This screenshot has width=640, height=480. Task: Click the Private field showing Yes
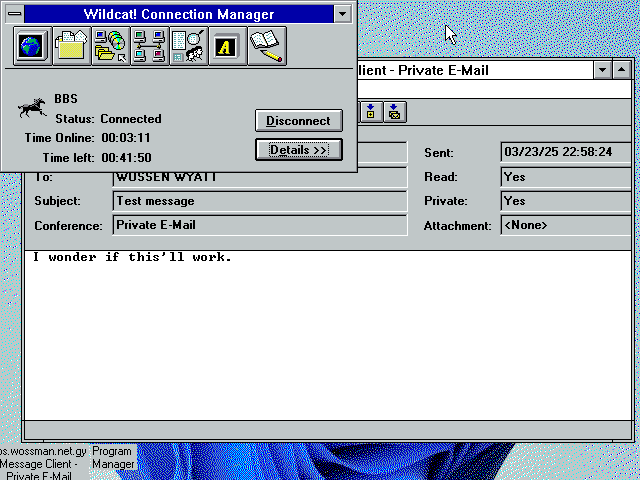pyautogui.click(x=566, y=201)
